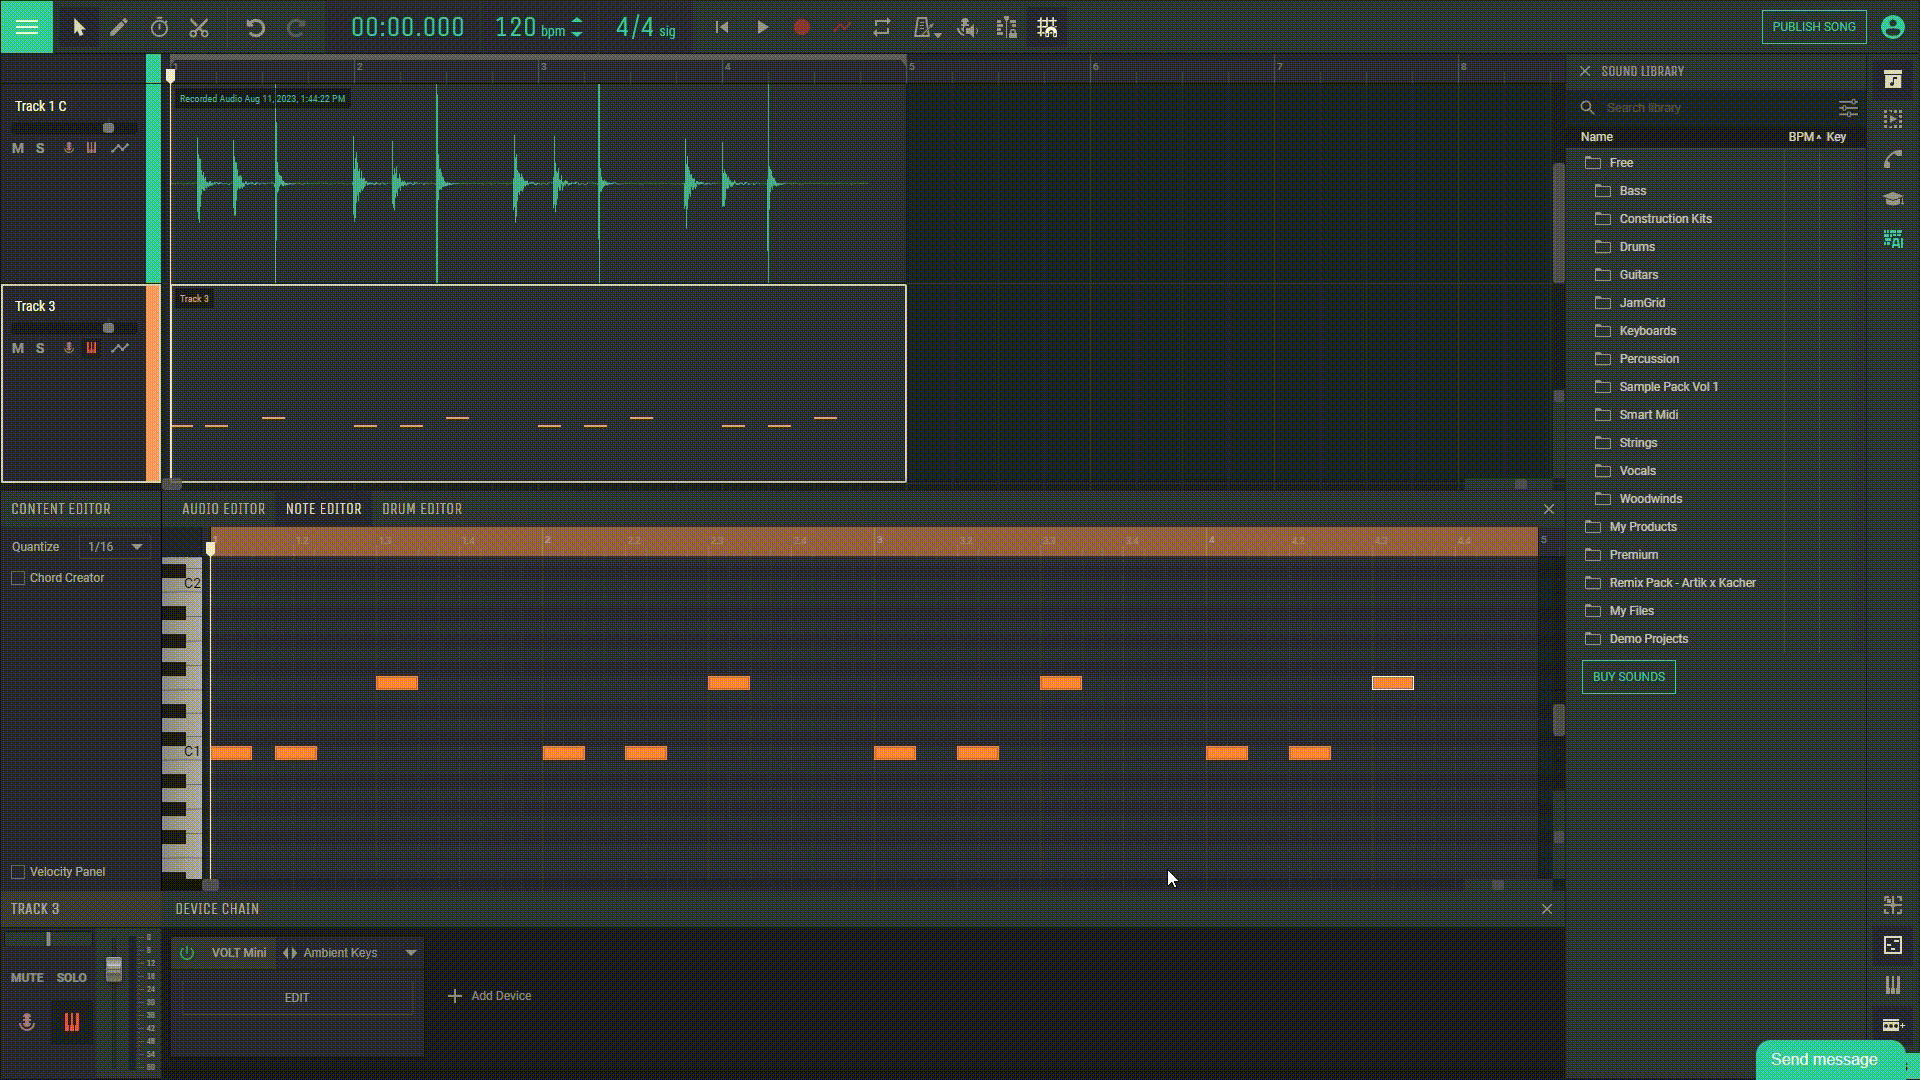Select the Pointer/Select tool

76,26
